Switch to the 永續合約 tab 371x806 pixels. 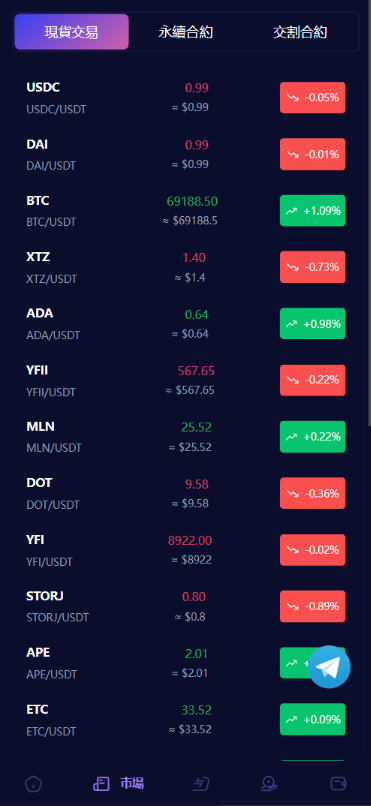tap(186, 32)
